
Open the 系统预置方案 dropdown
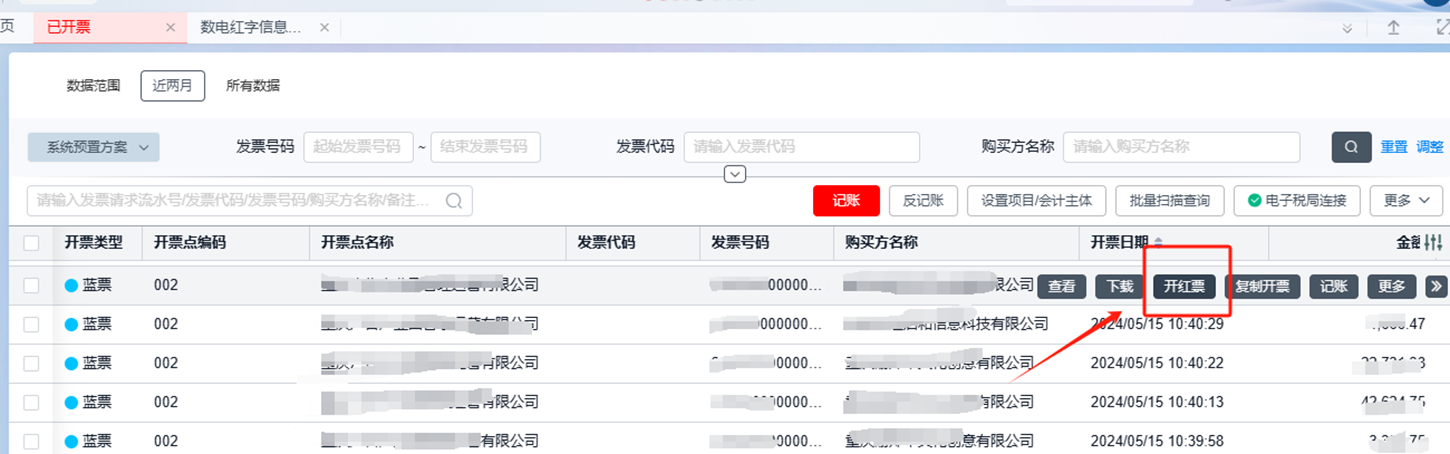coord(94,147)
